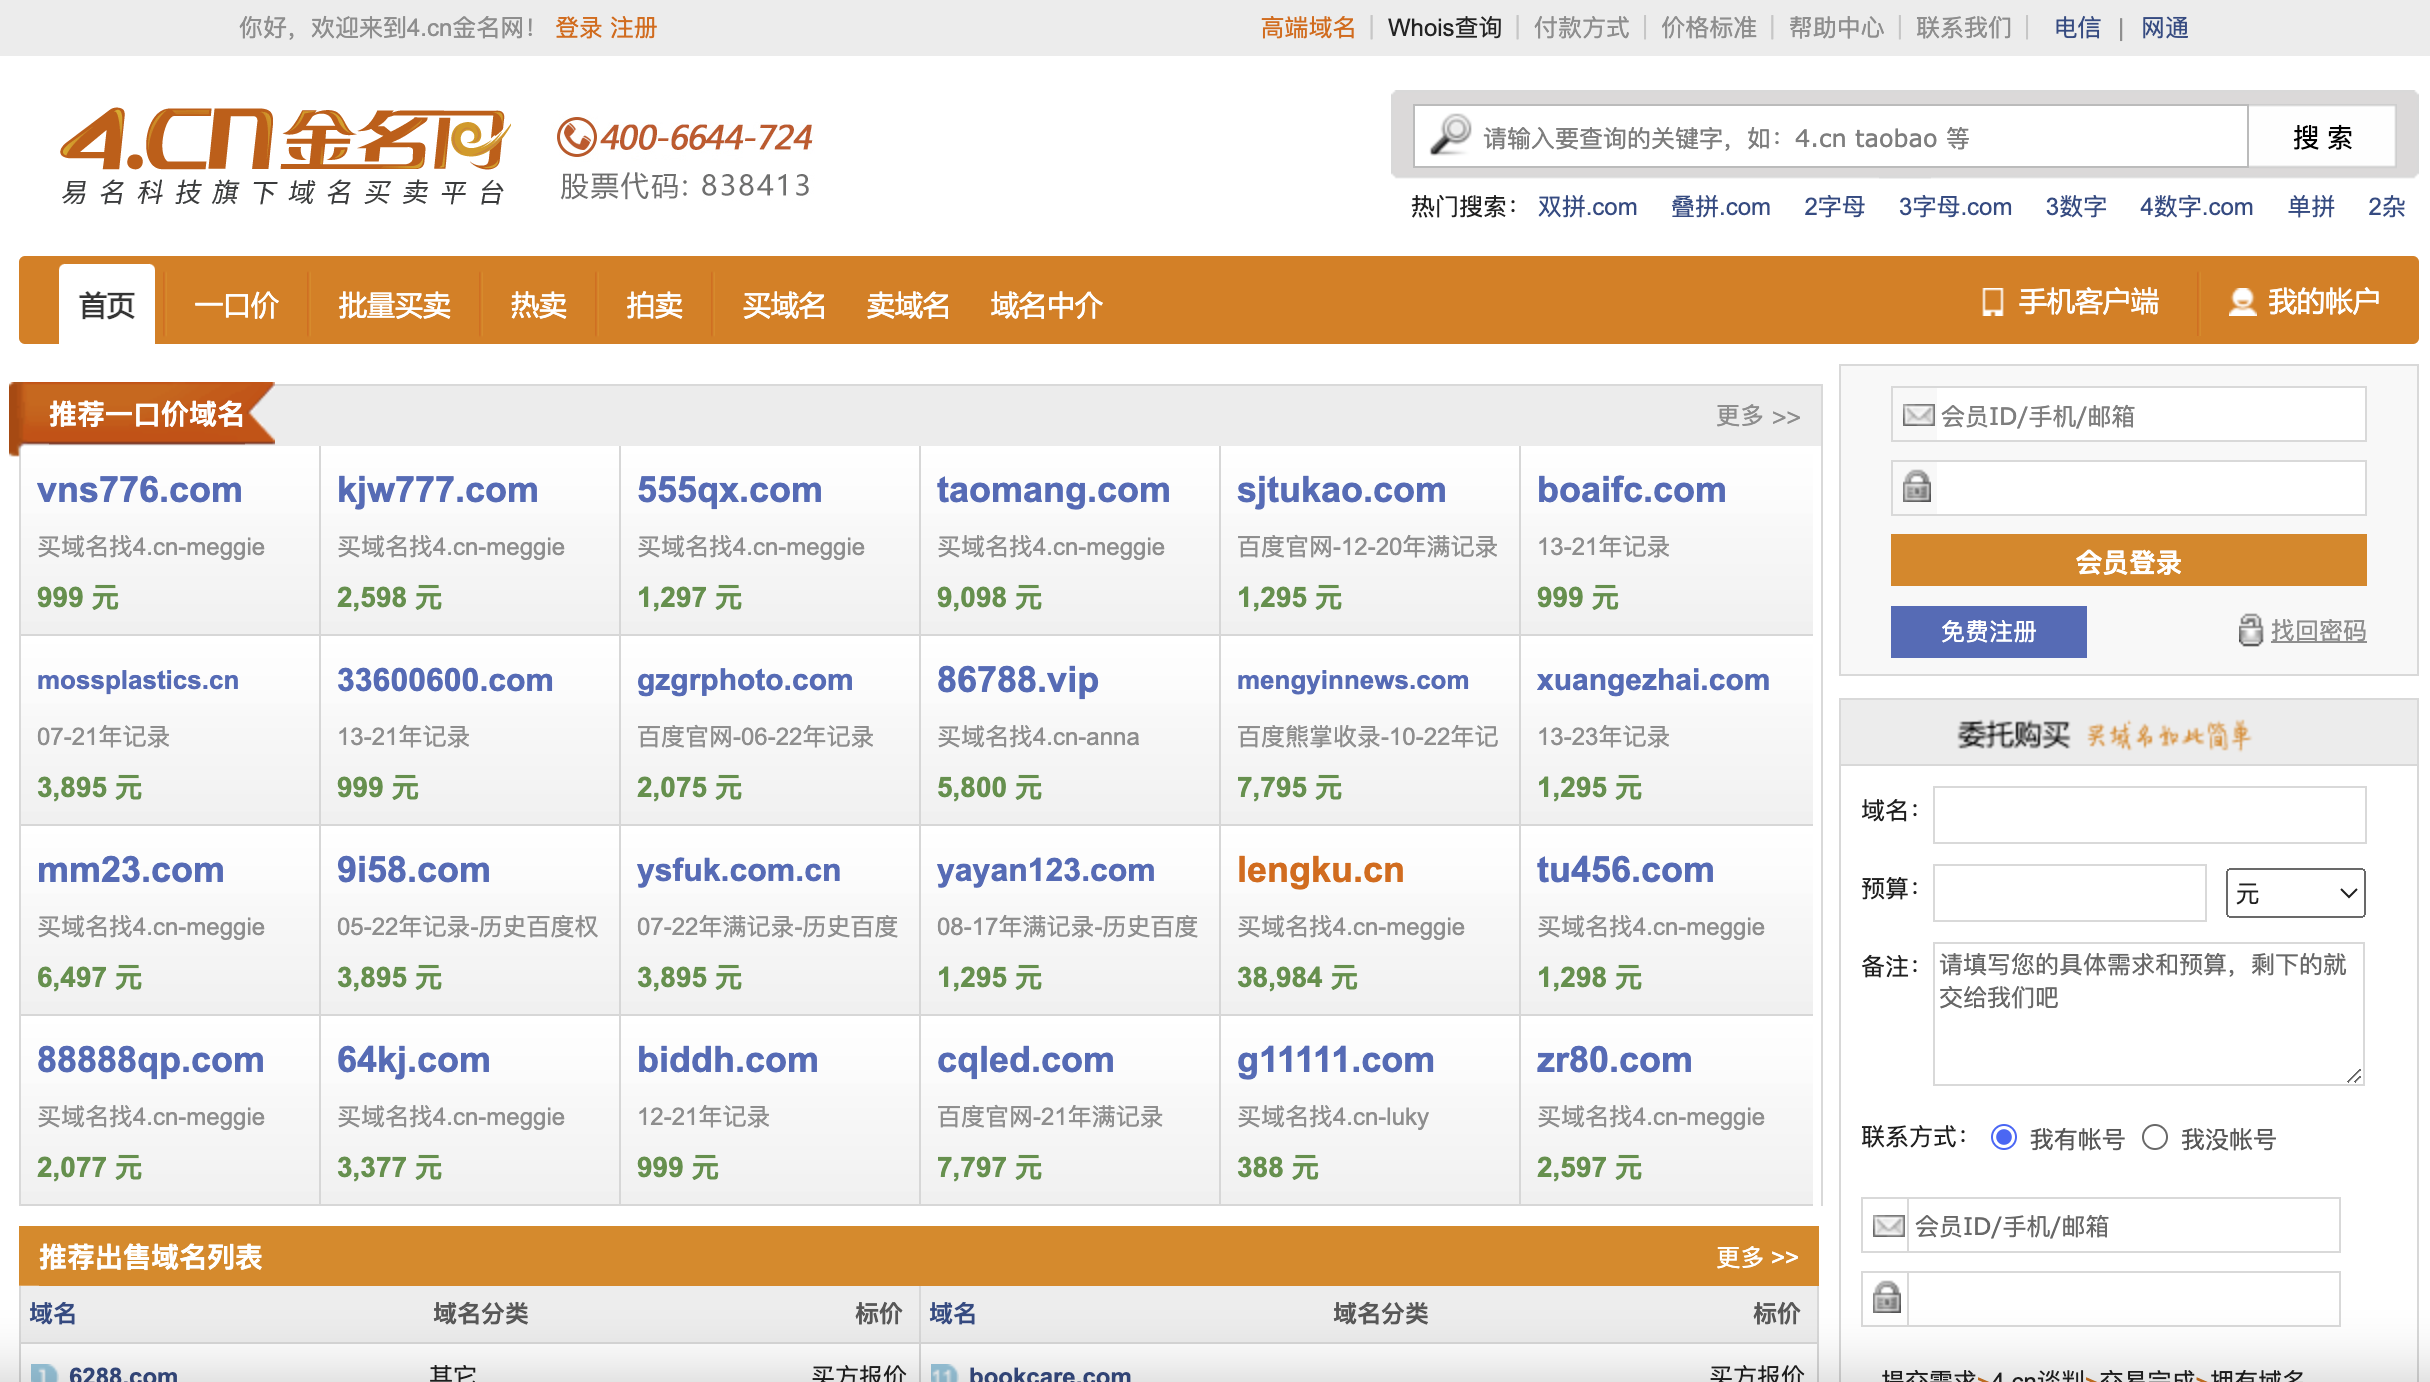Switch to the 拍卖 tab
The height and width of the screenshot is (1382, 2430).
[652, 305]
